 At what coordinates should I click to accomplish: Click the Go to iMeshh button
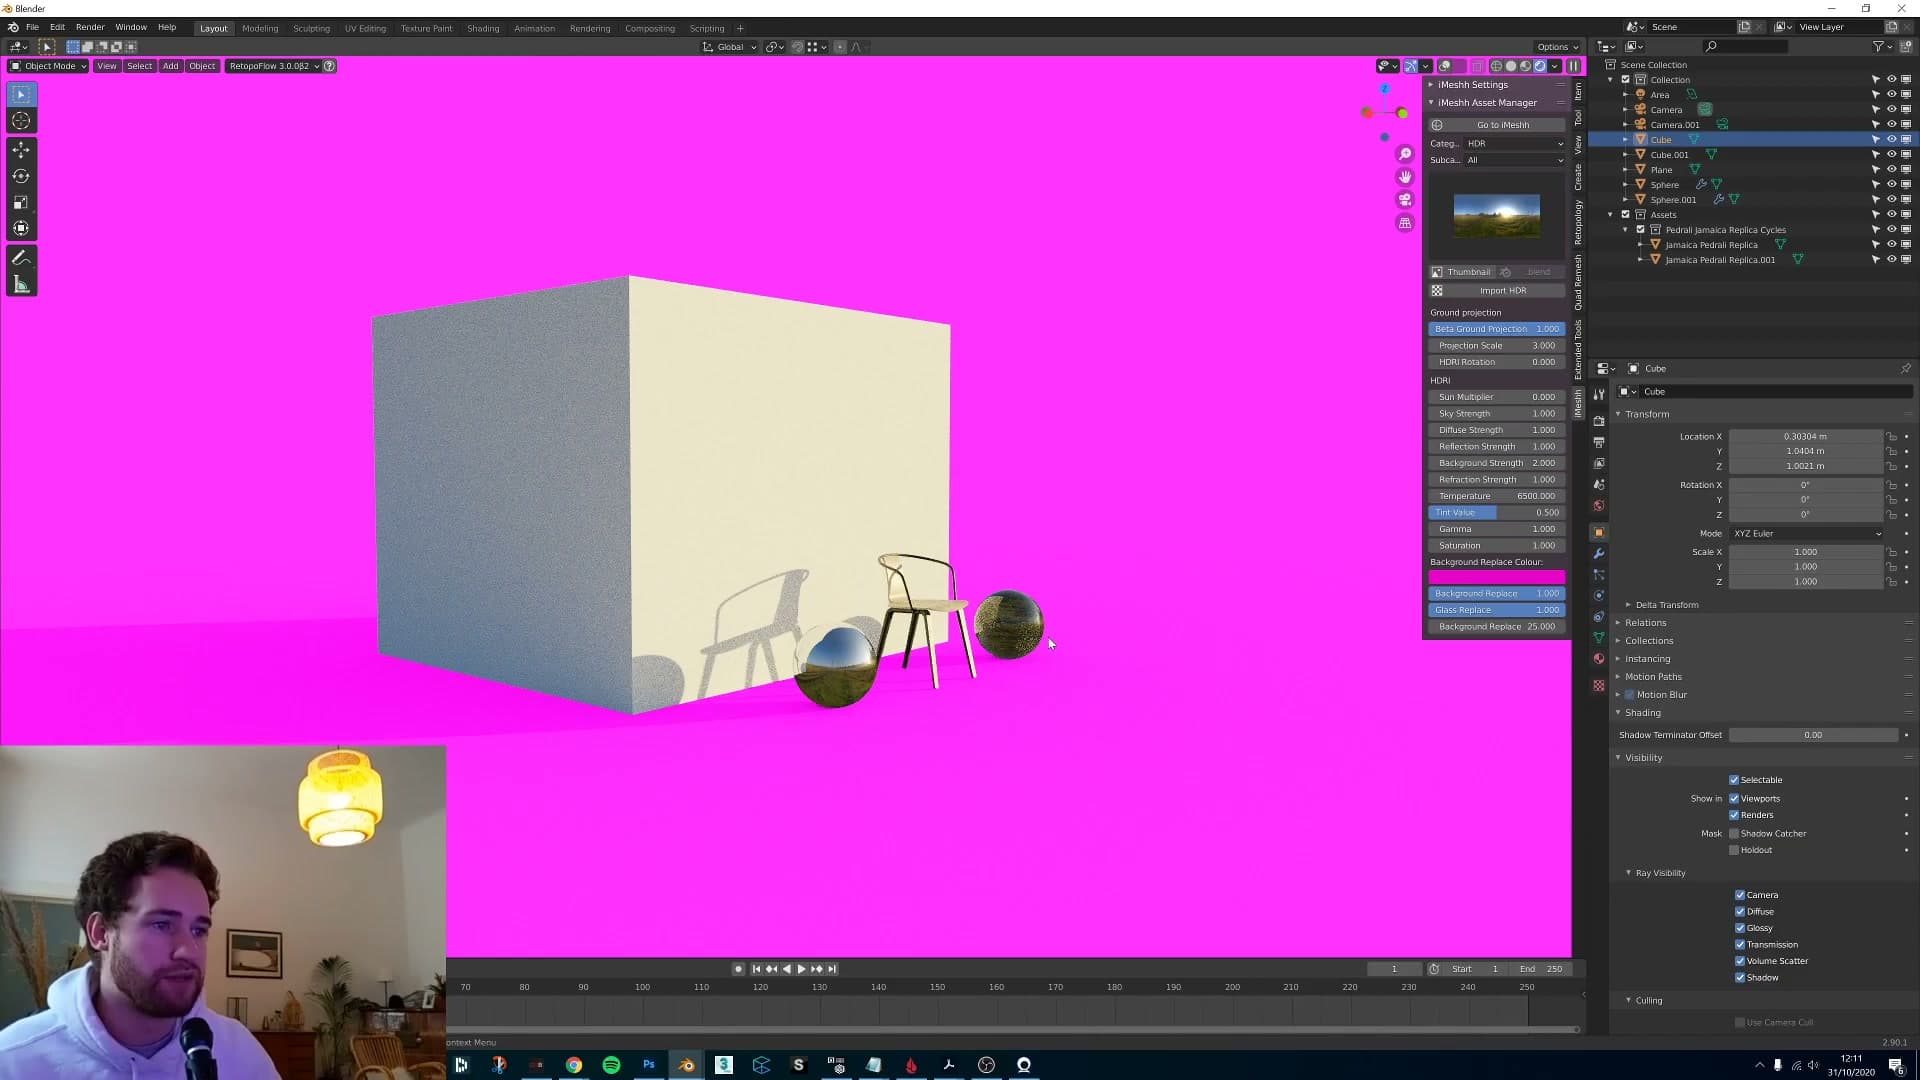pos(1497,125)
